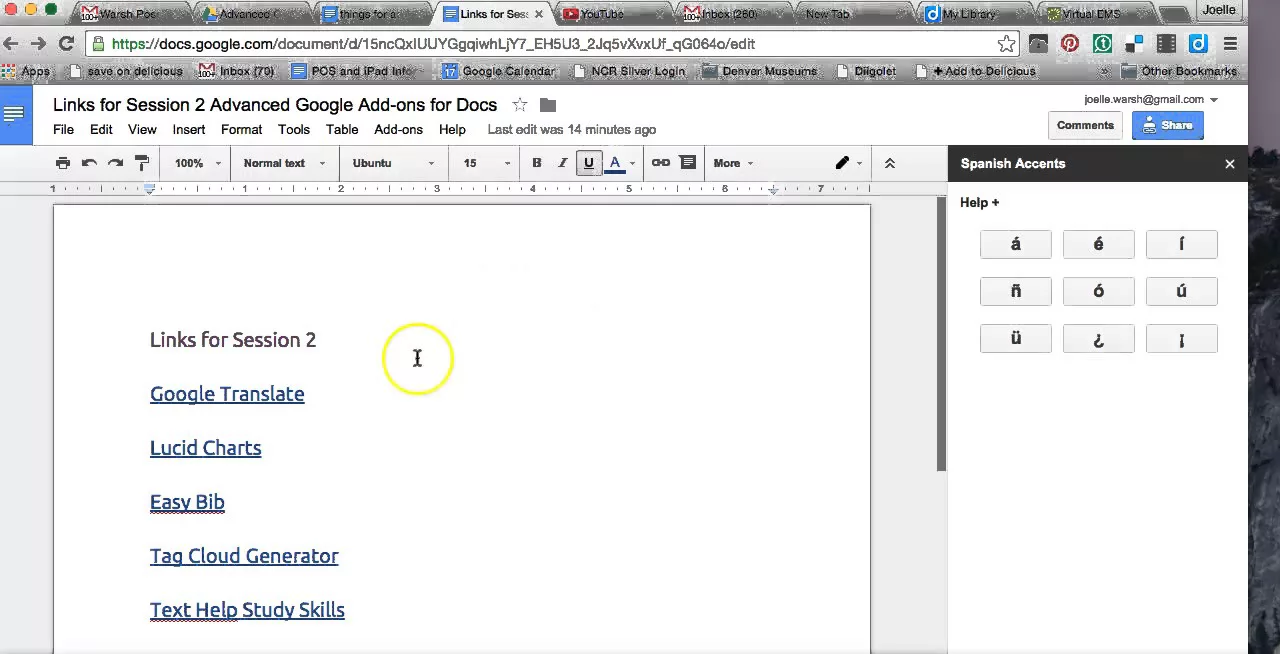This screenshot has height=654, width=1280.
Task: Open the account email dropdown
Action: (x=1151, y=99)
